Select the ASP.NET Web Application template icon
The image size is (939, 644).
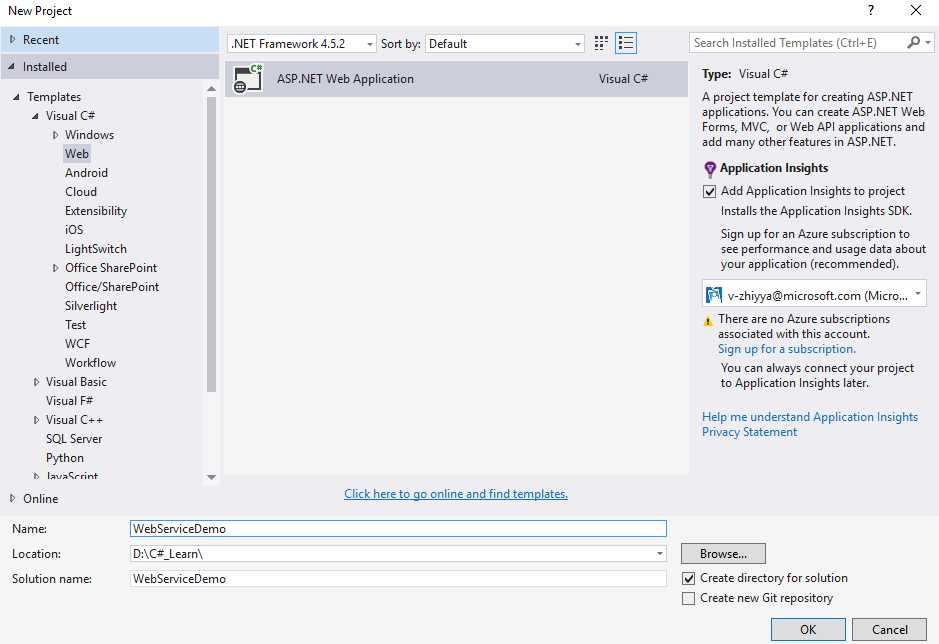tap(248, 78)
